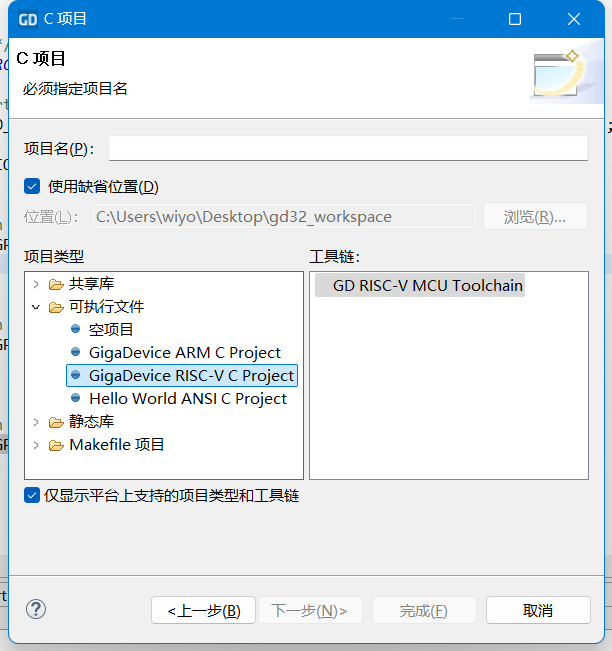Expand the Makefile 项目 tree node
This screenshot has height=651, width=612.
36,445
